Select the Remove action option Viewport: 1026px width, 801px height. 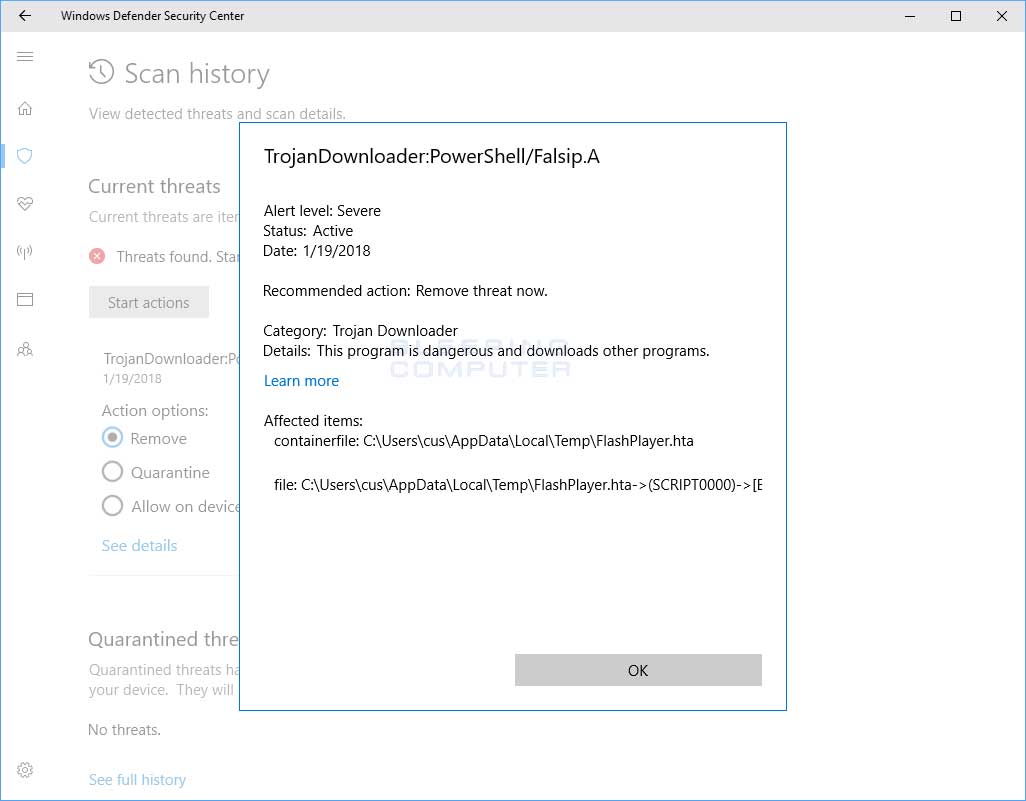pos(113,438)
